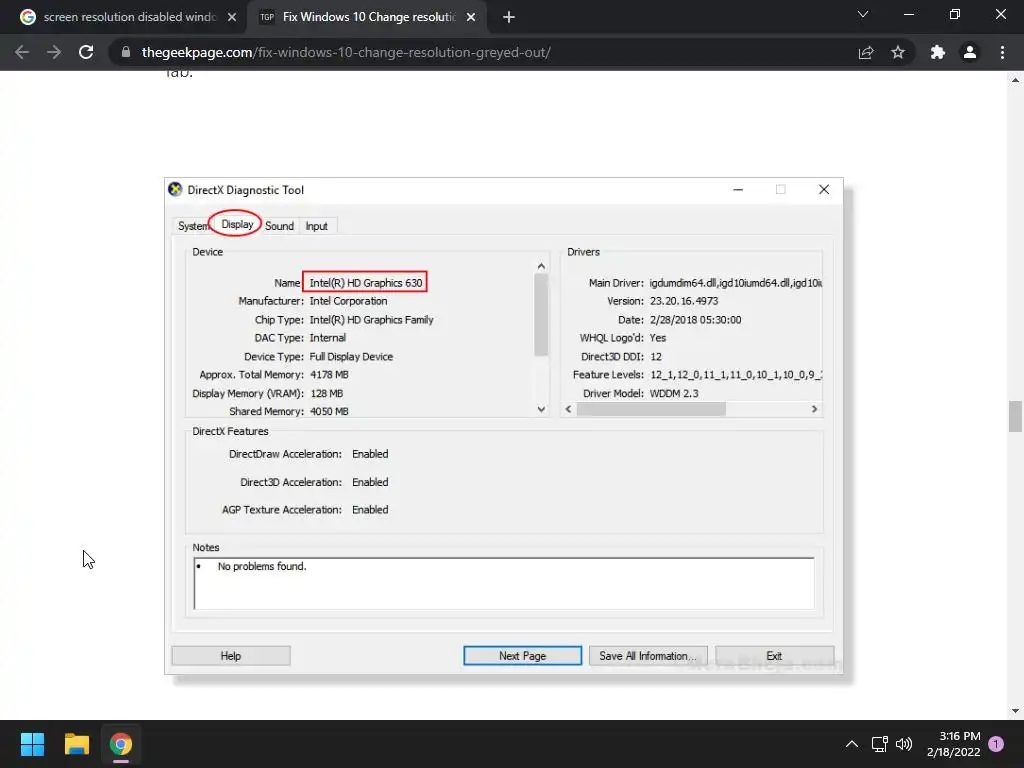Reload the current page
Screen dimensions: 1024x768
pyautogui.click(x=86, y=52)
